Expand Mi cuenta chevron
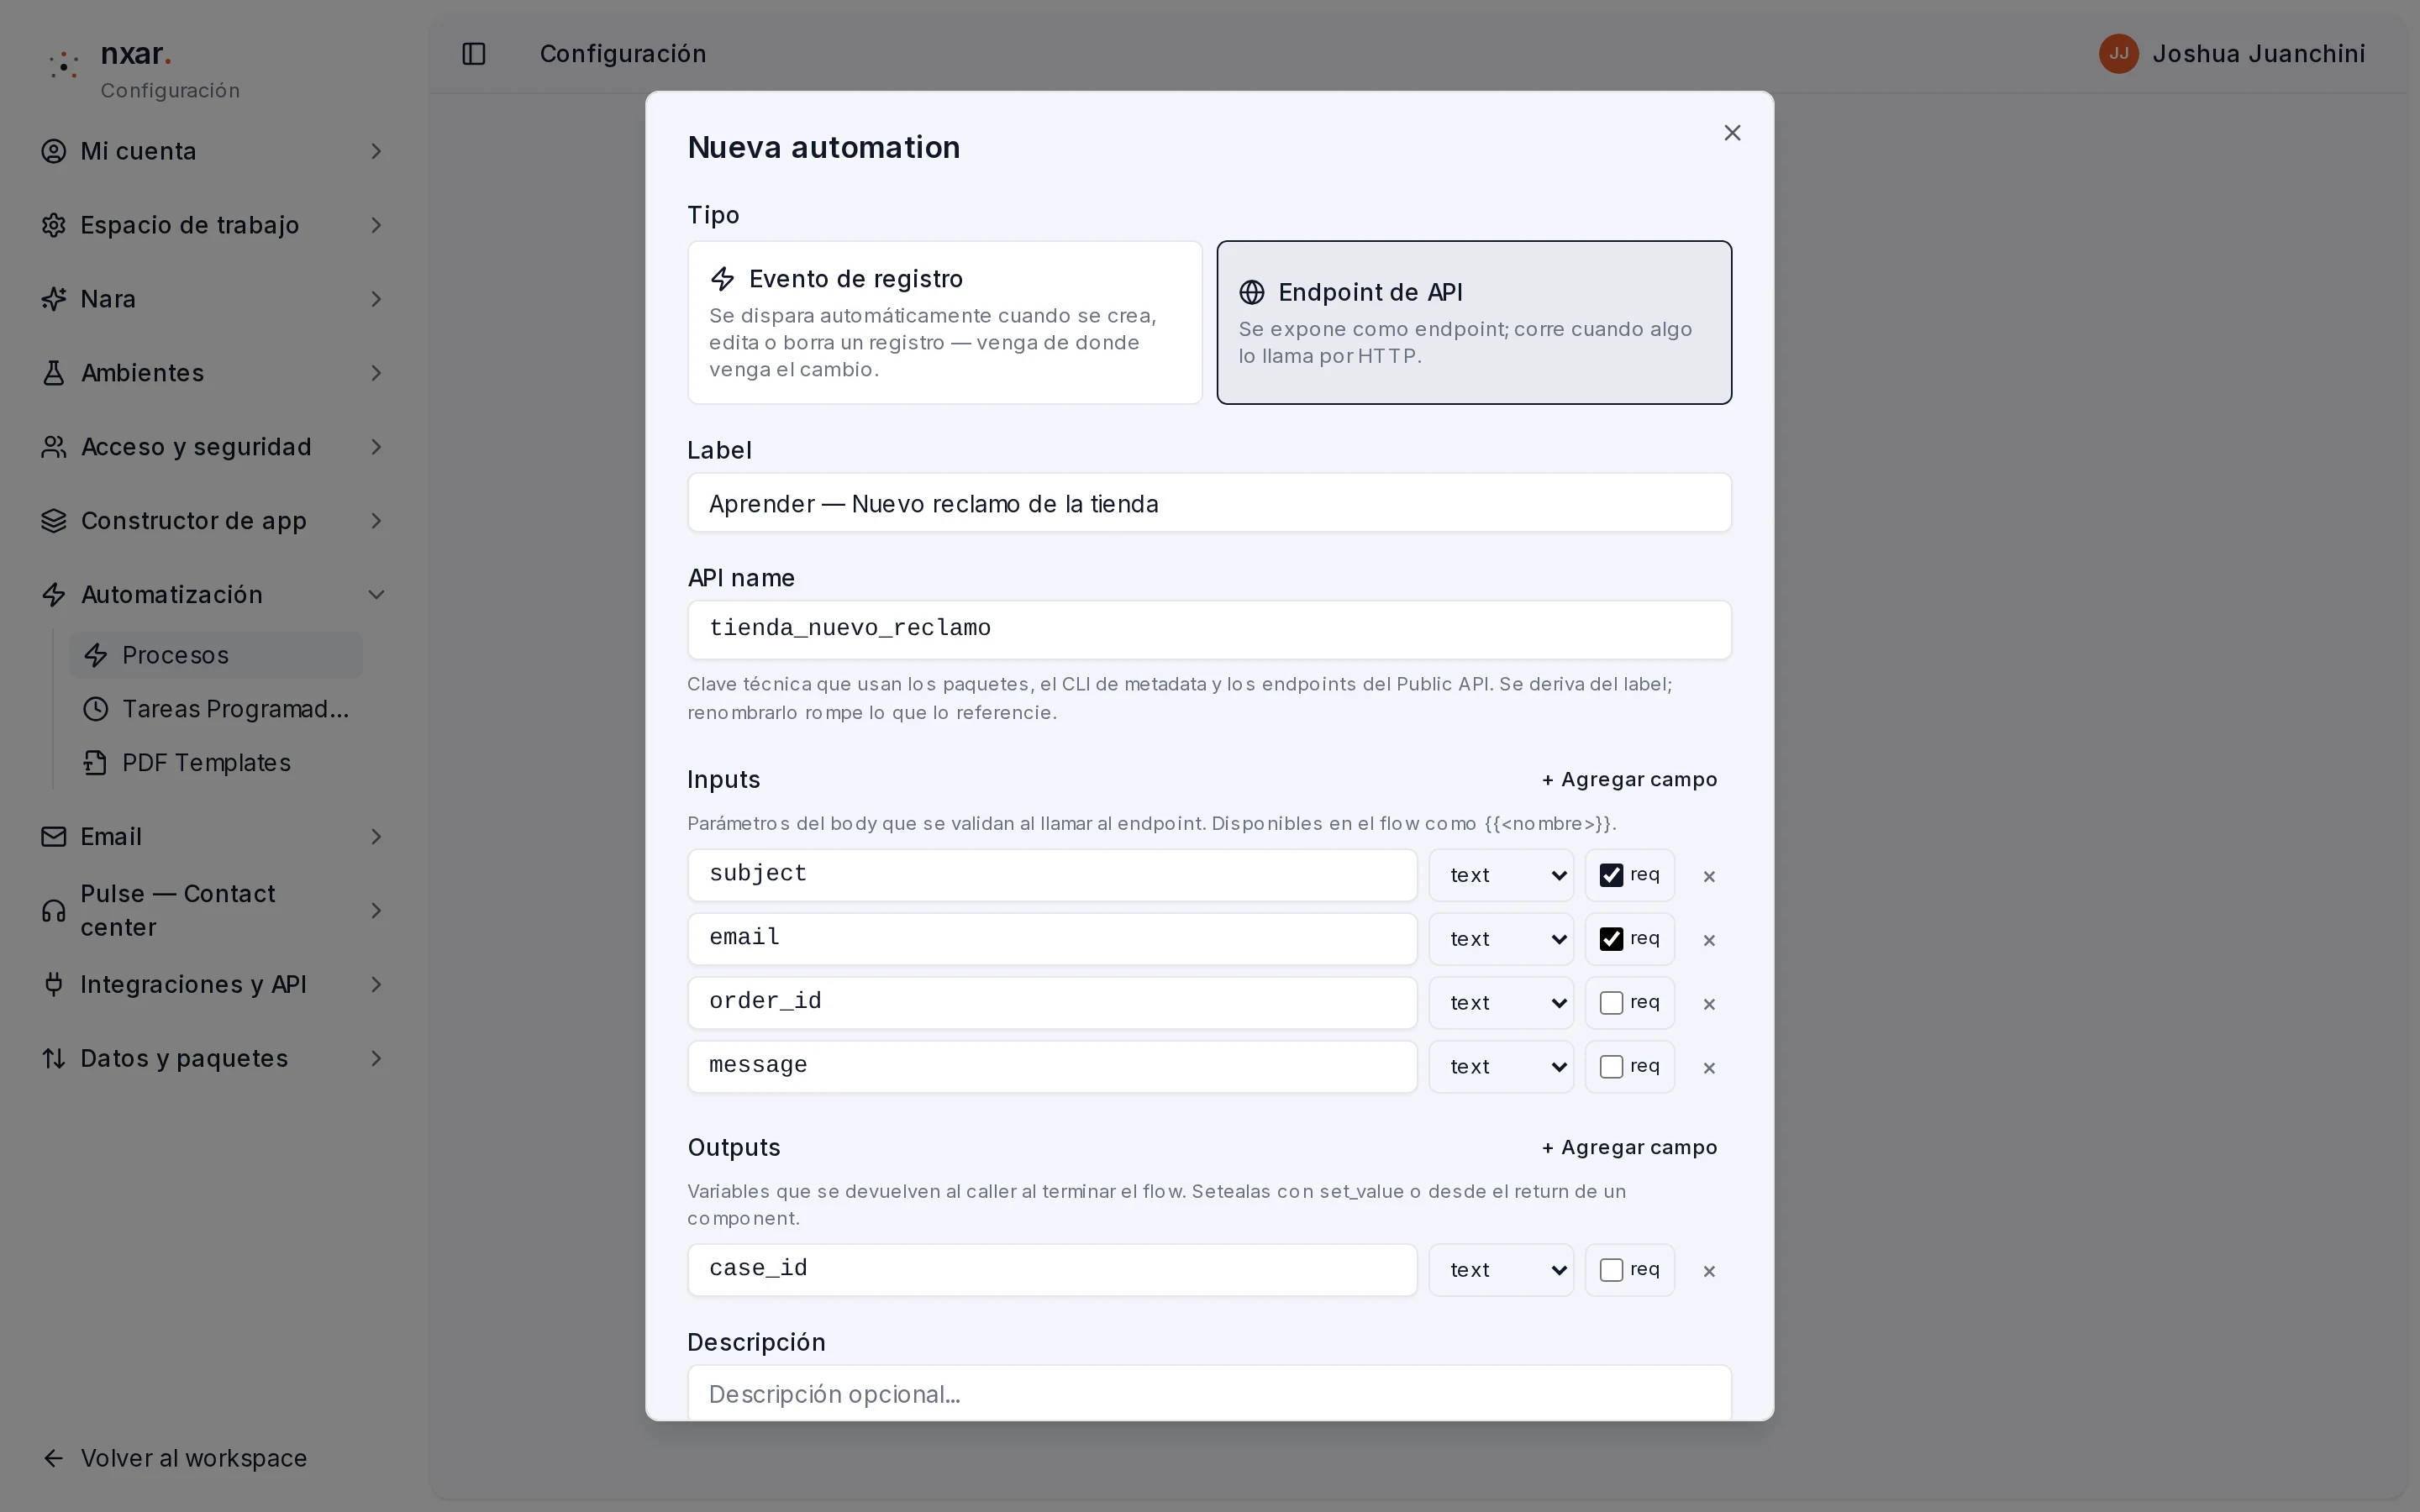2420x1512 pixels. coord(376,151)
